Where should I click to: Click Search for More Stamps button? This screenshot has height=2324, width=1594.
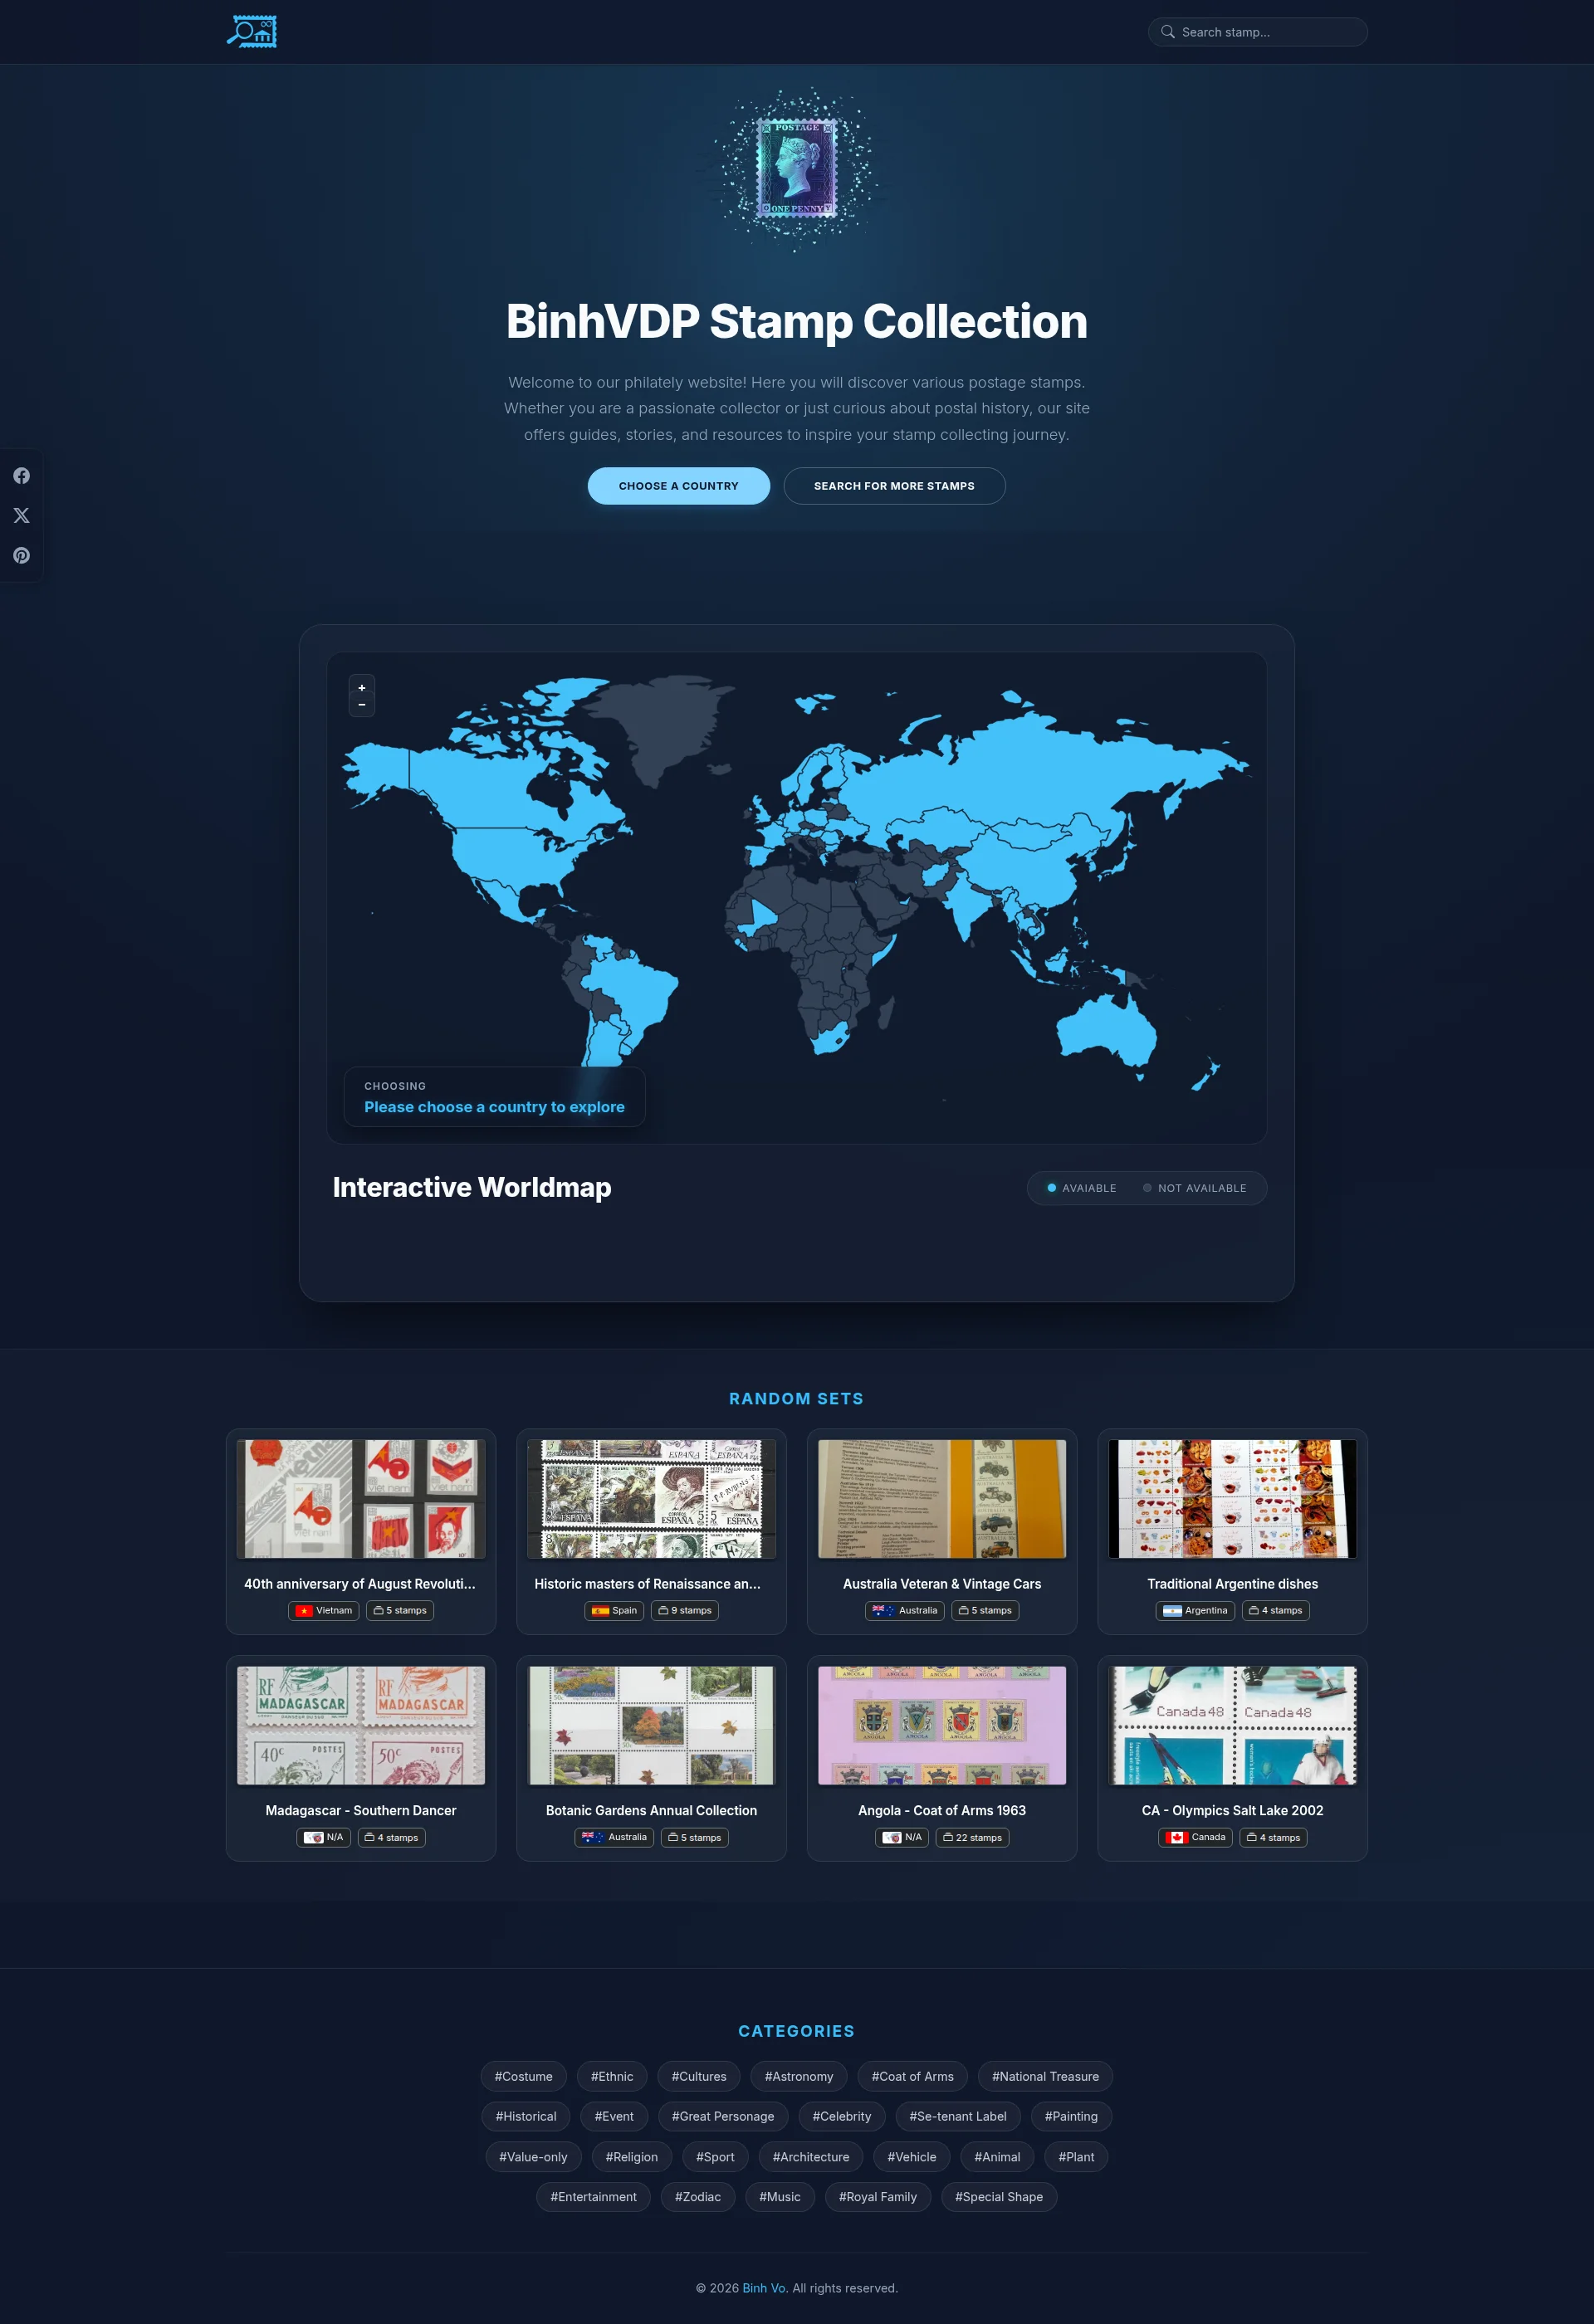pyautogui.click(x=894, y=486)
